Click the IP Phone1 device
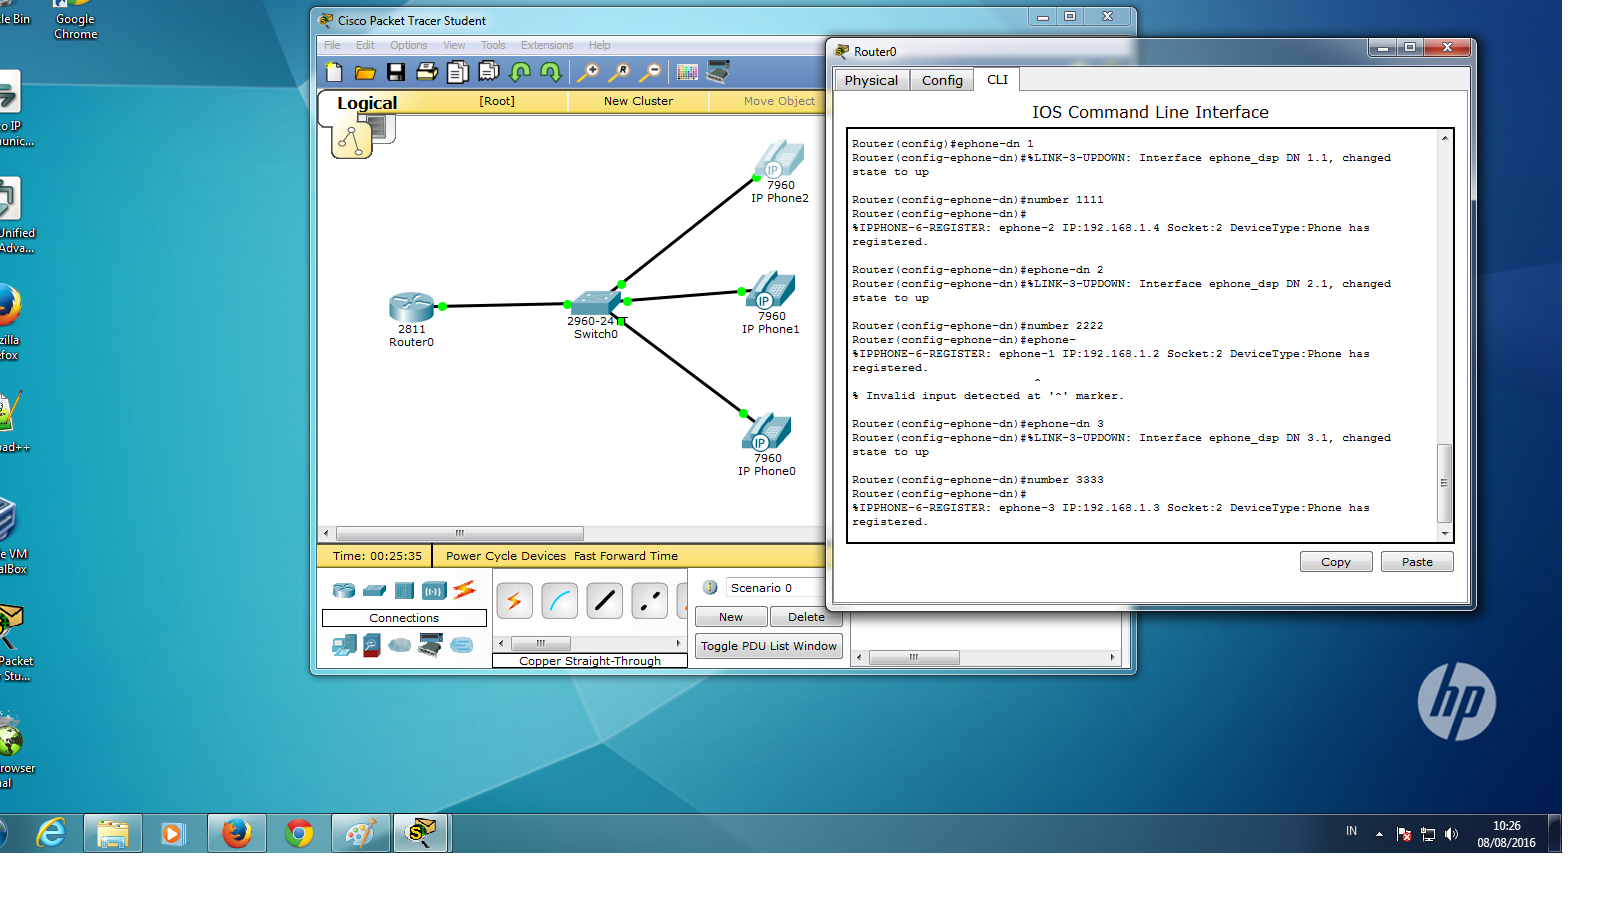Screen dimensions: 1600x900 click(770, 291)
